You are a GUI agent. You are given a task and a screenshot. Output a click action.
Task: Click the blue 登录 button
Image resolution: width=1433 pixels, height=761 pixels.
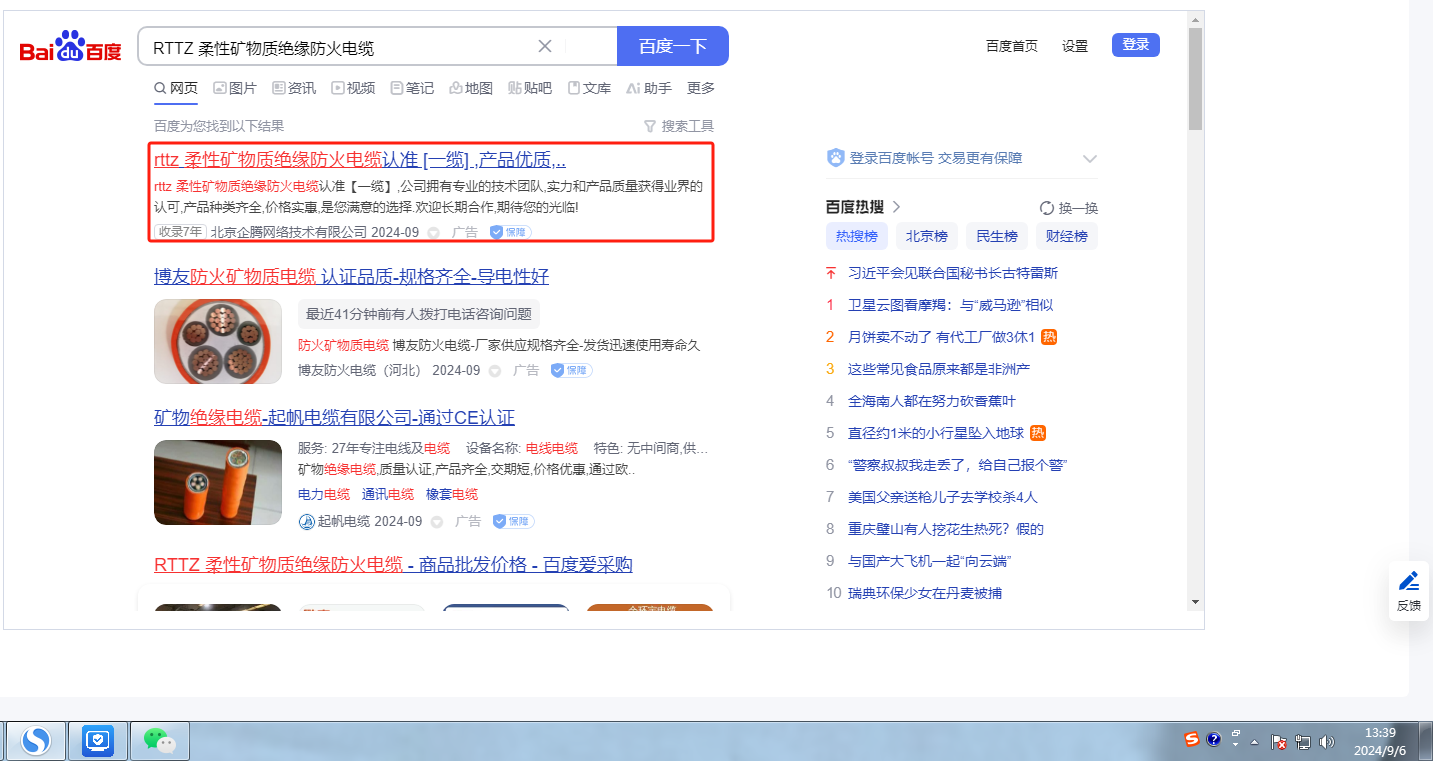[1135, 45]
